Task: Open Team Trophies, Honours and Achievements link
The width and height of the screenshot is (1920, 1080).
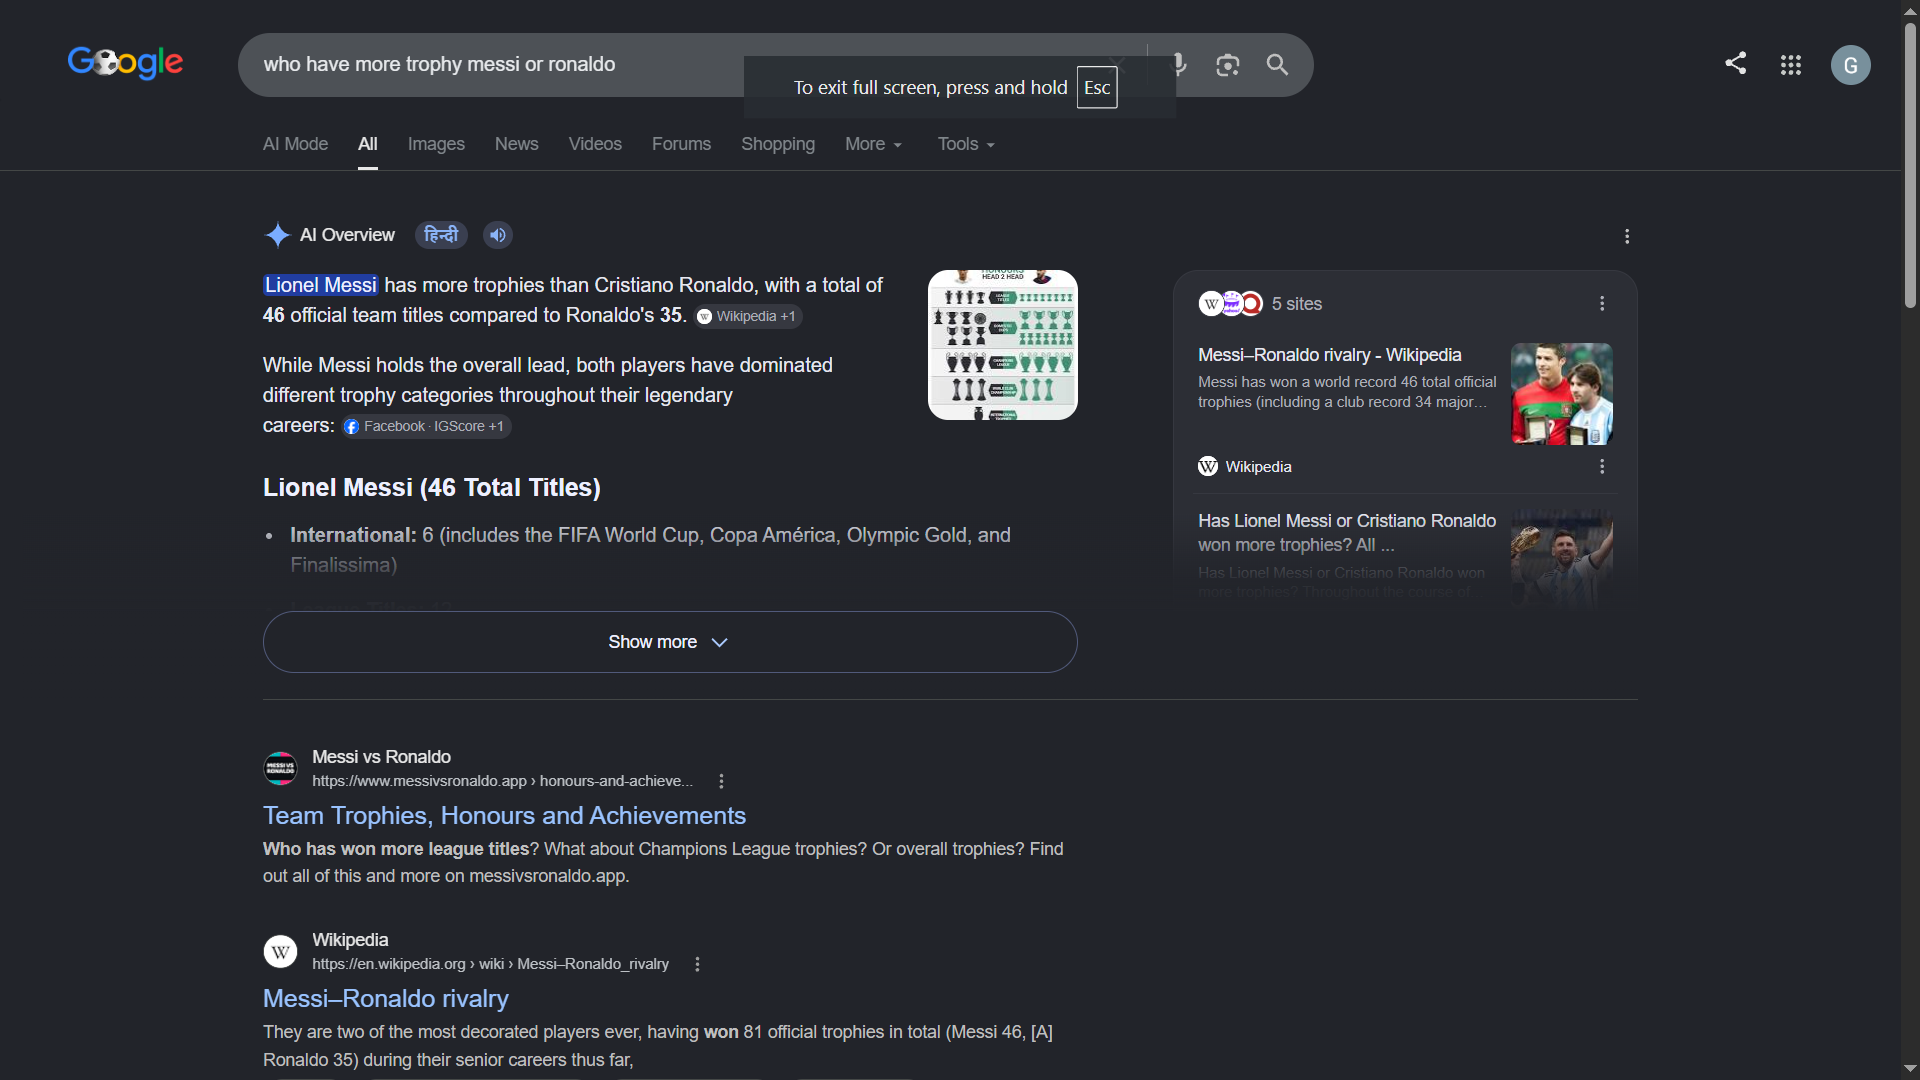Action: click(x=504, y=816)
